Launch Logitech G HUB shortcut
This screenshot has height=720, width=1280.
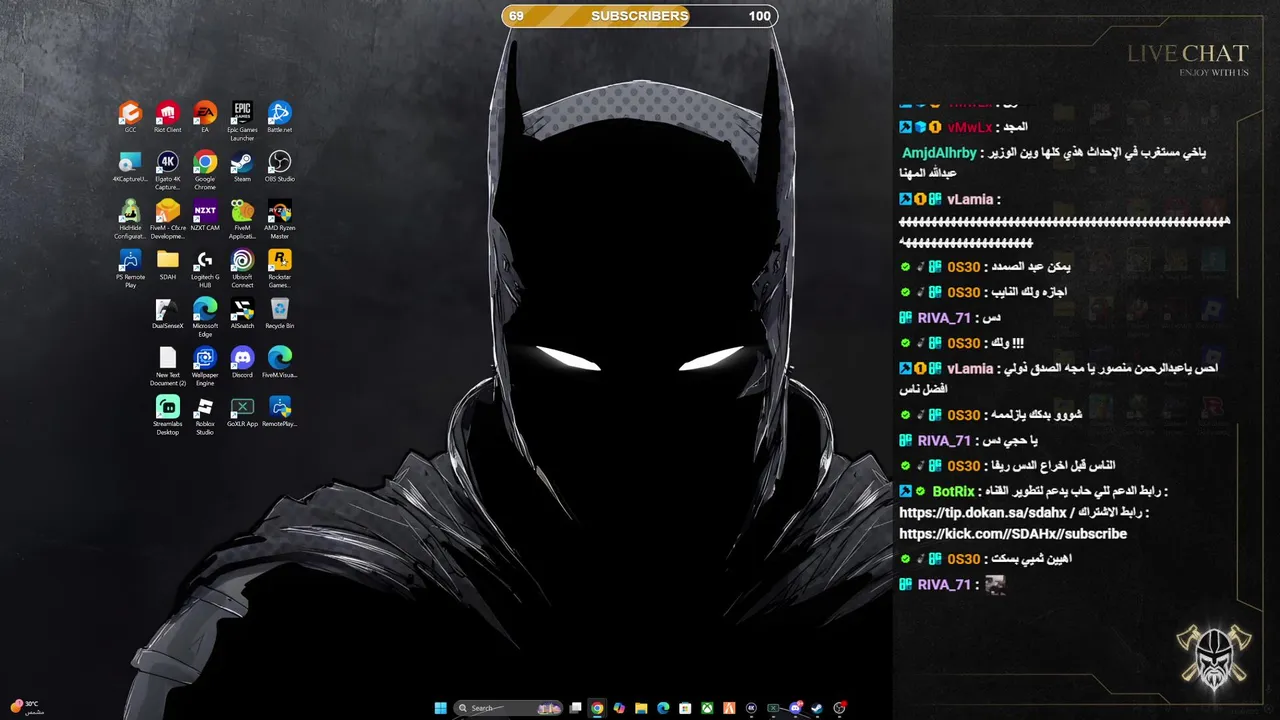(205, 268)
